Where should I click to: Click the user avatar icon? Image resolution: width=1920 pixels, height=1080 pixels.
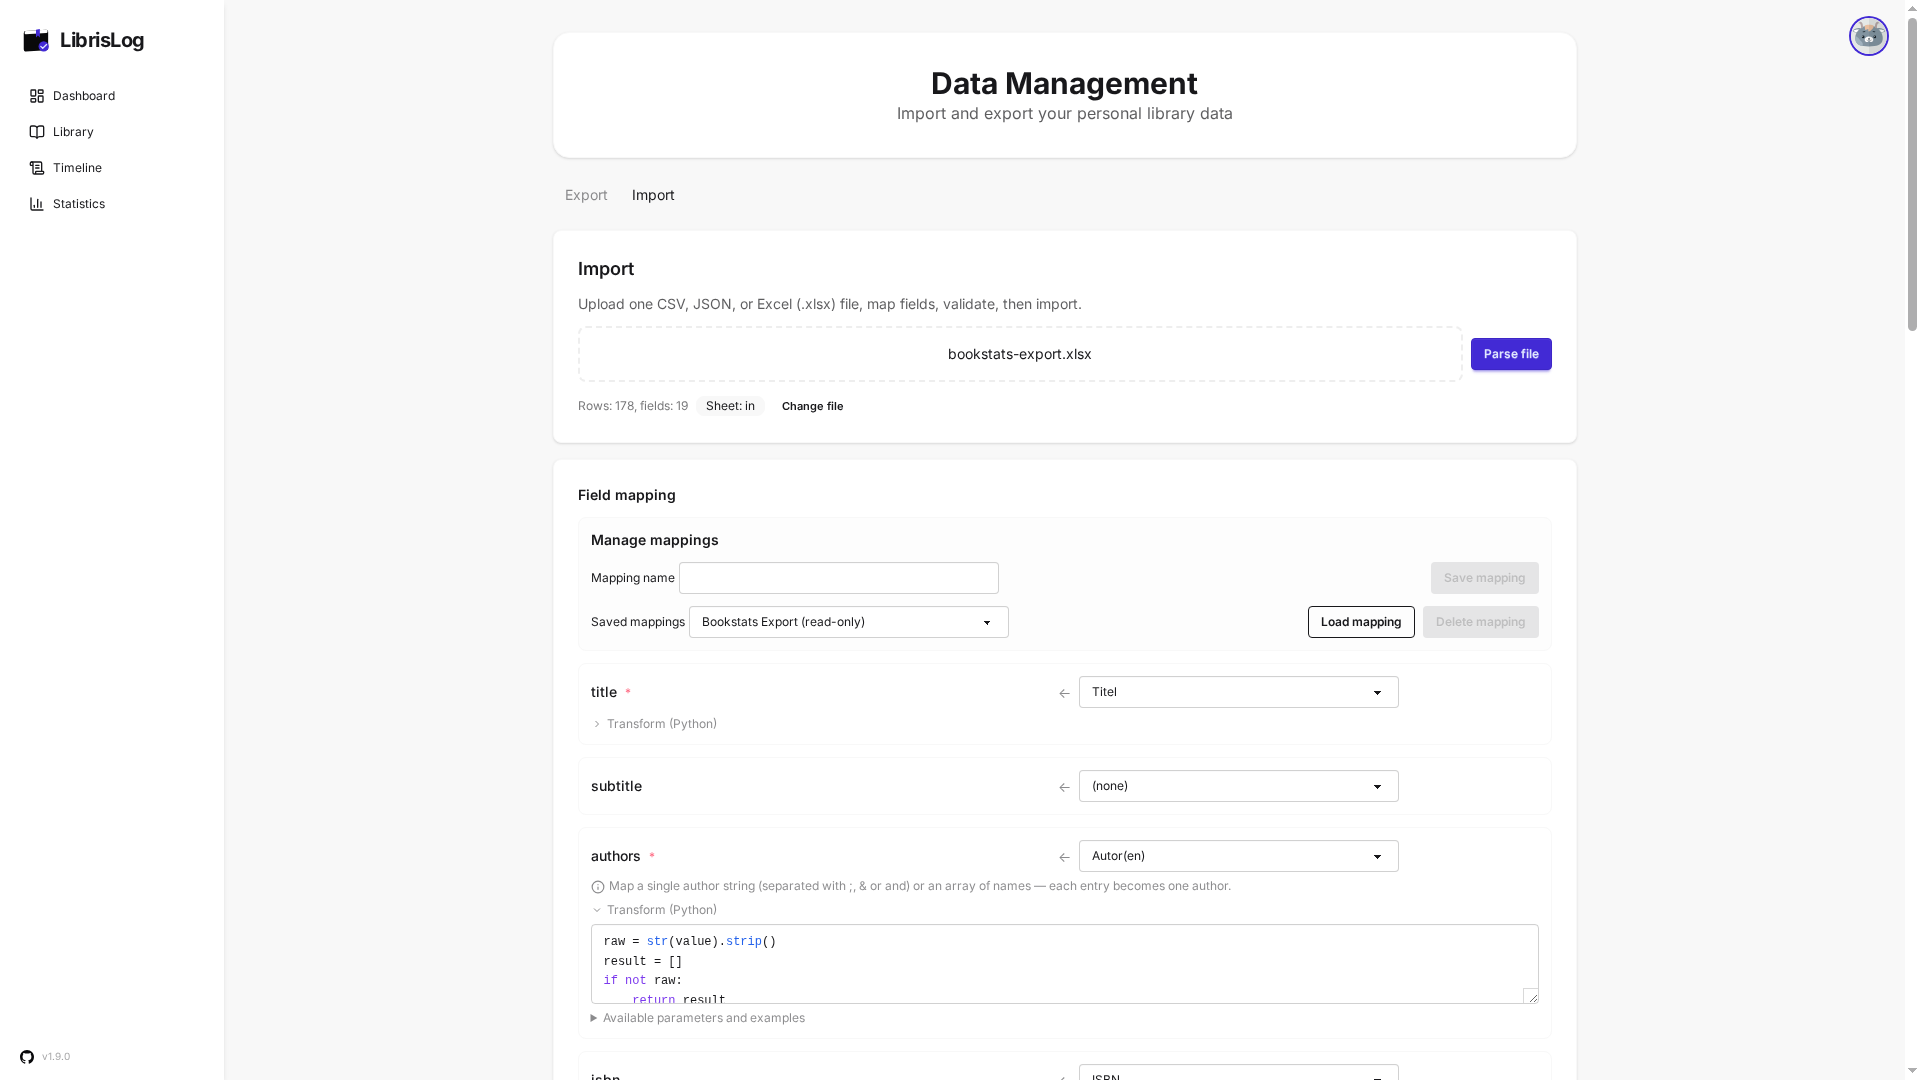pyautogui.click(x=1868, y=36)
